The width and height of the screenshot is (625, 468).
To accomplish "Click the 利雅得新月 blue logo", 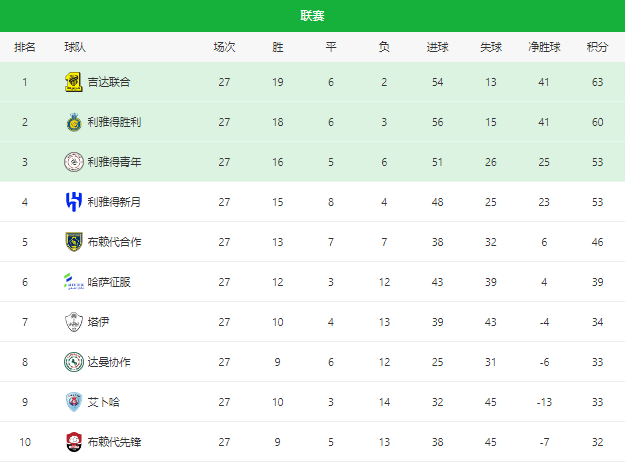I will pos(74,202).
